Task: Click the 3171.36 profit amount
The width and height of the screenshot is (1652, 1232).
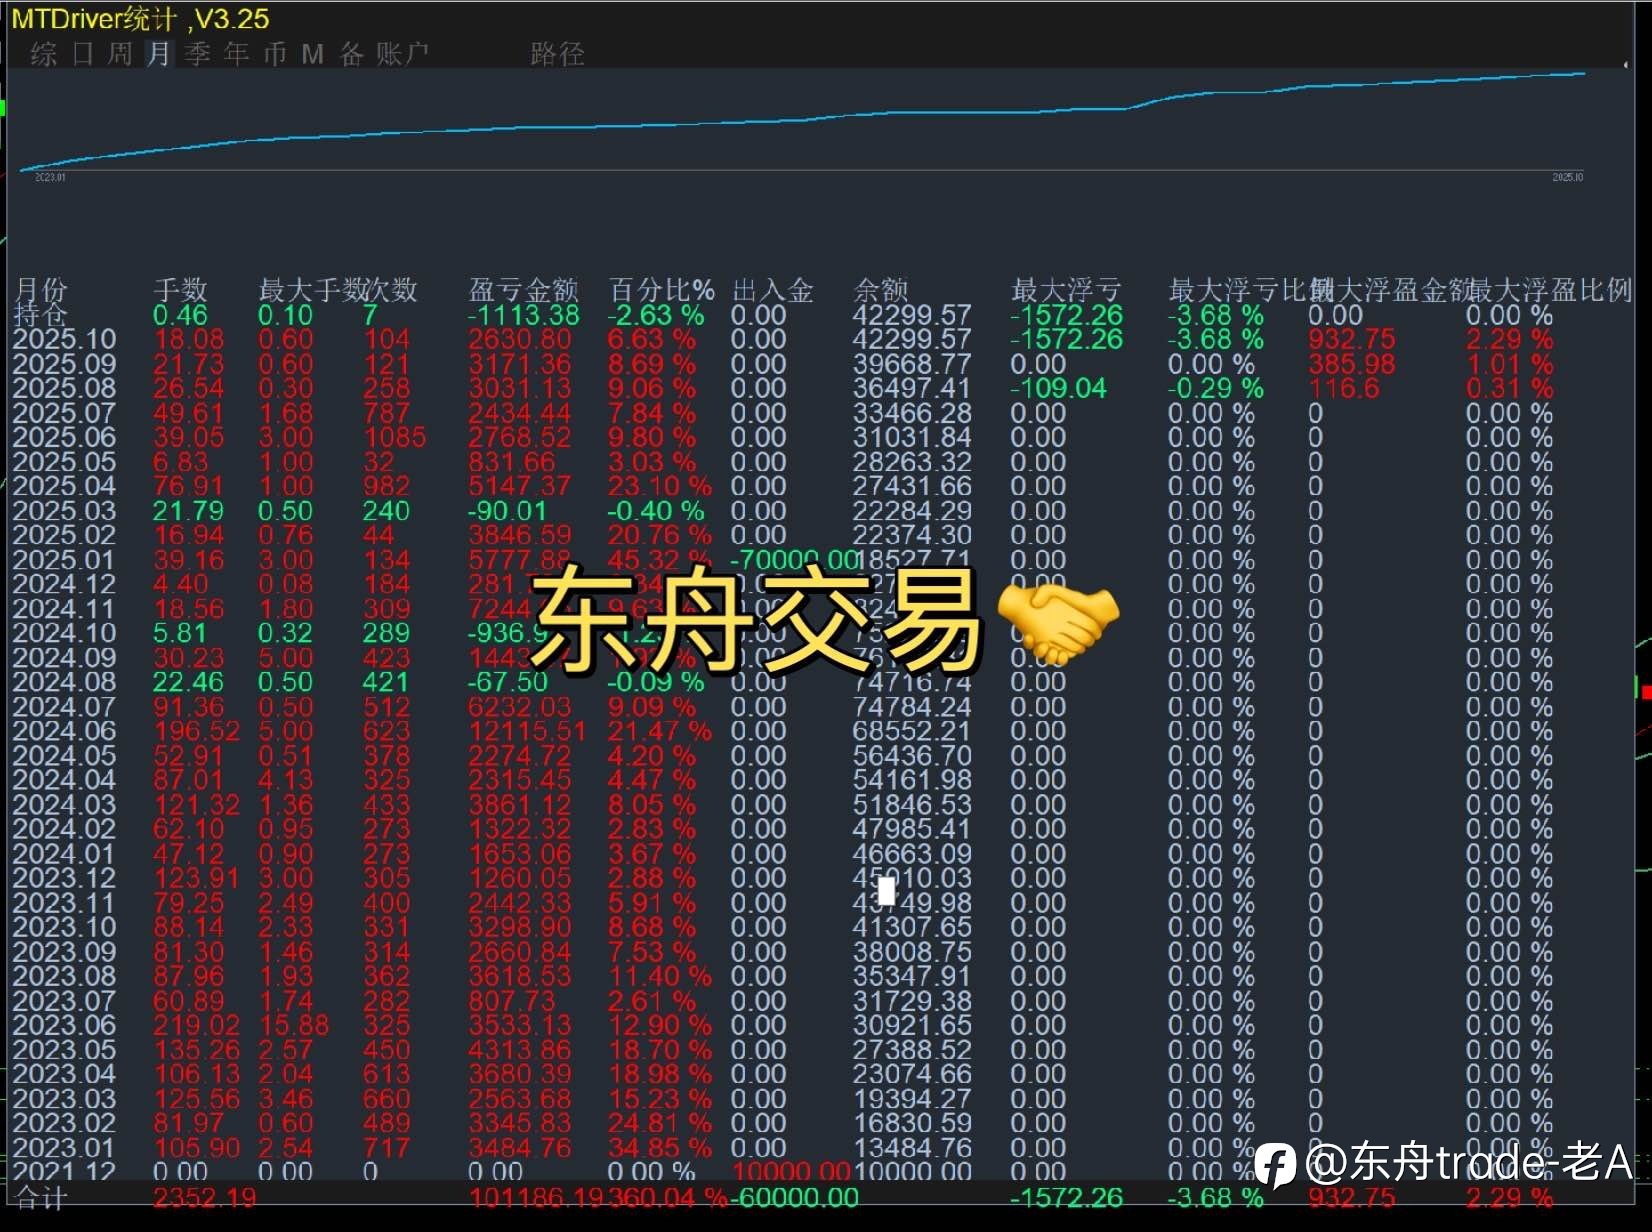Action: coord(520,364)
